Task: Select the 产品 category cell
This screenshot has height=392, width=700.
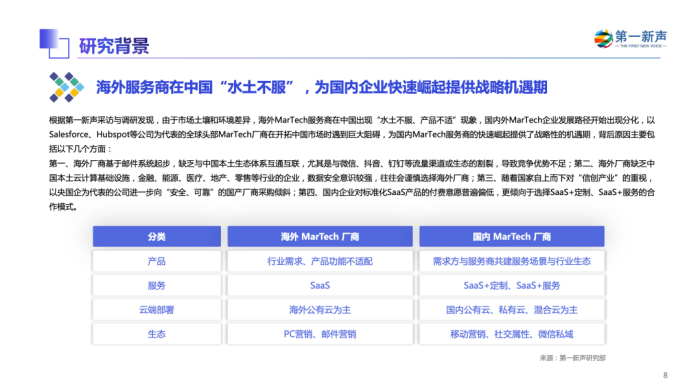Action: (x=157, y=261)
